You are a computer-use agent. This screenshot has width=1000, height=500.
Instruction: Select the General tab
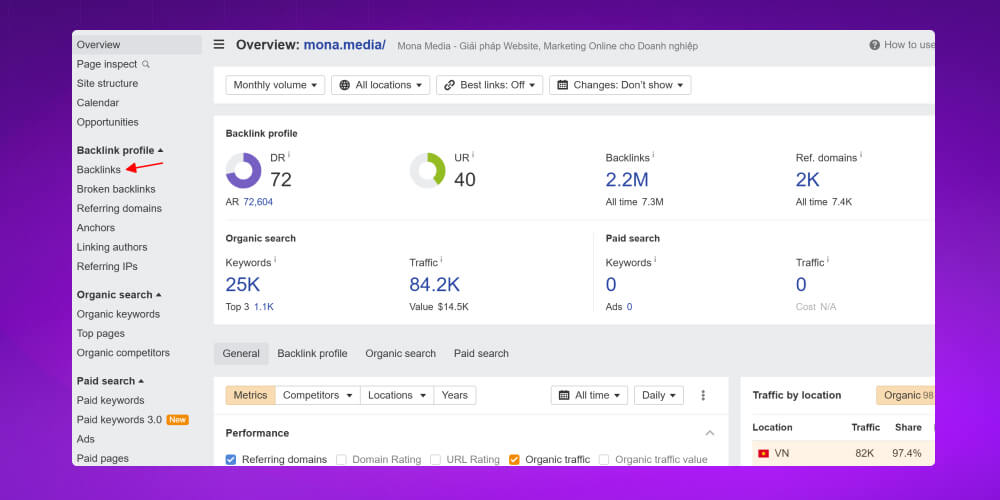[x=241, y=353]
